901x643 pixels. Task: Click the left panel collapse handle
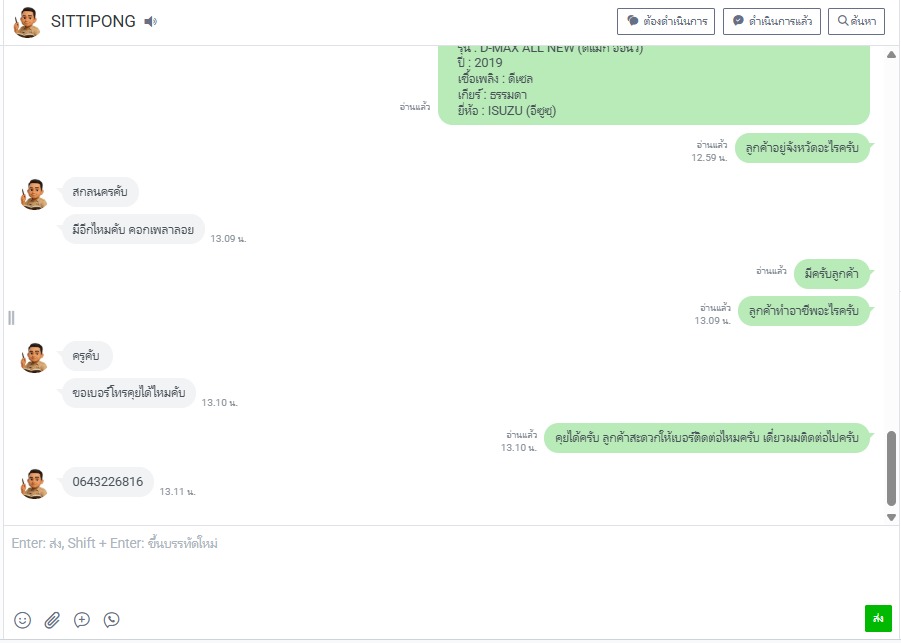pos(11,318)
